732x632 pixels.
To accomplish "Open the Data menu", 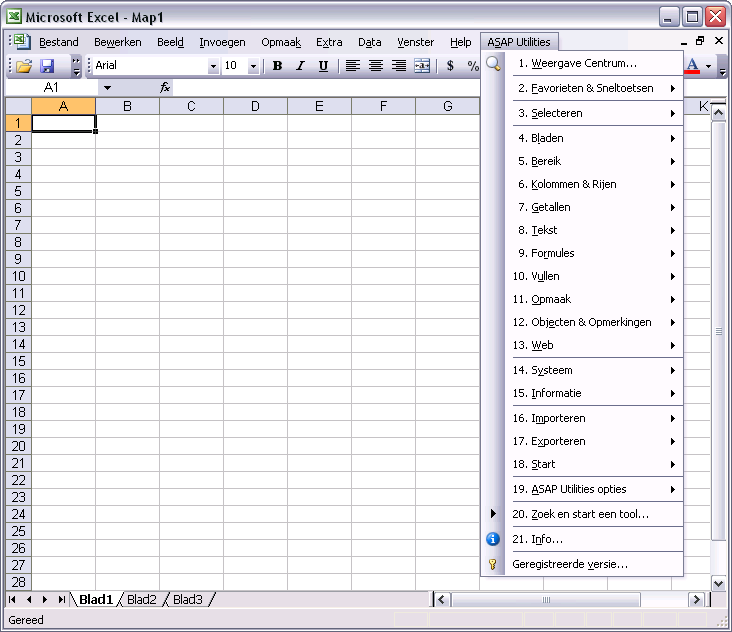I will pyautogui.click(x=370, y=42).
